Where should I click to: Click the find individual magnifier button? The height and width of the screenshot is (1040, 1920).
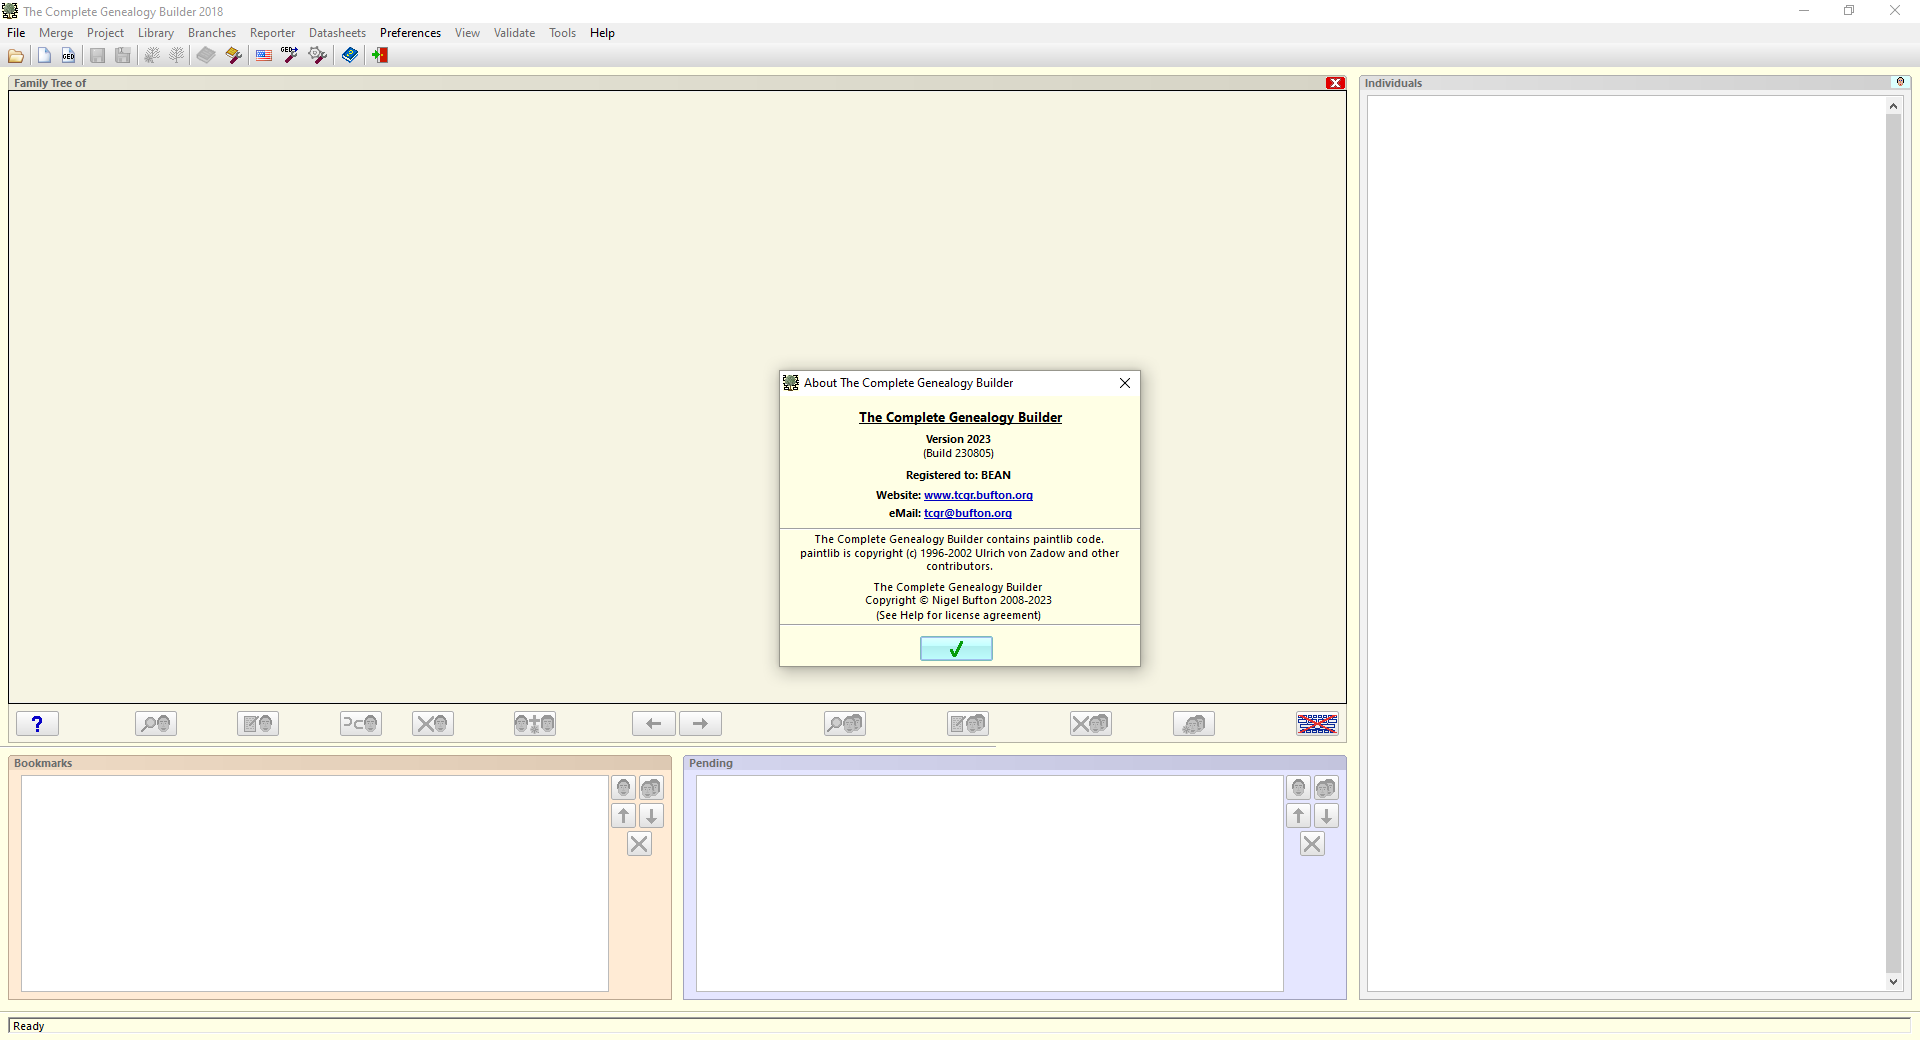coord(156,724)
